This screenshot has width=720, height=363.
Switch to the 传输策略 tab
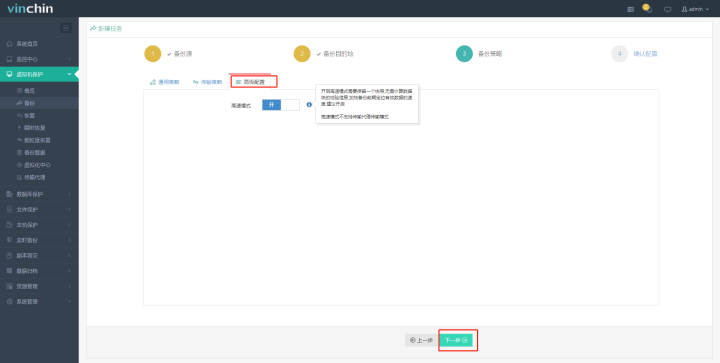208,82
